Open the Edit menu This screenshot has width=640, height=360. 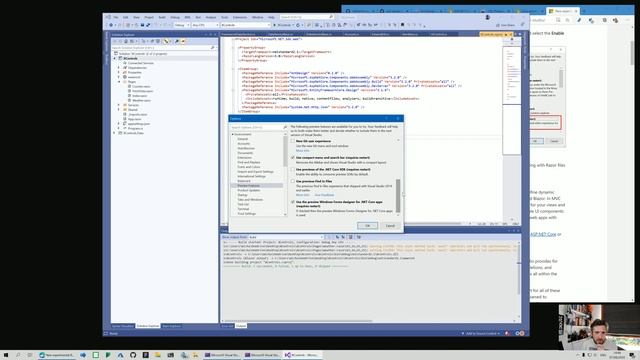click(125, 18)
